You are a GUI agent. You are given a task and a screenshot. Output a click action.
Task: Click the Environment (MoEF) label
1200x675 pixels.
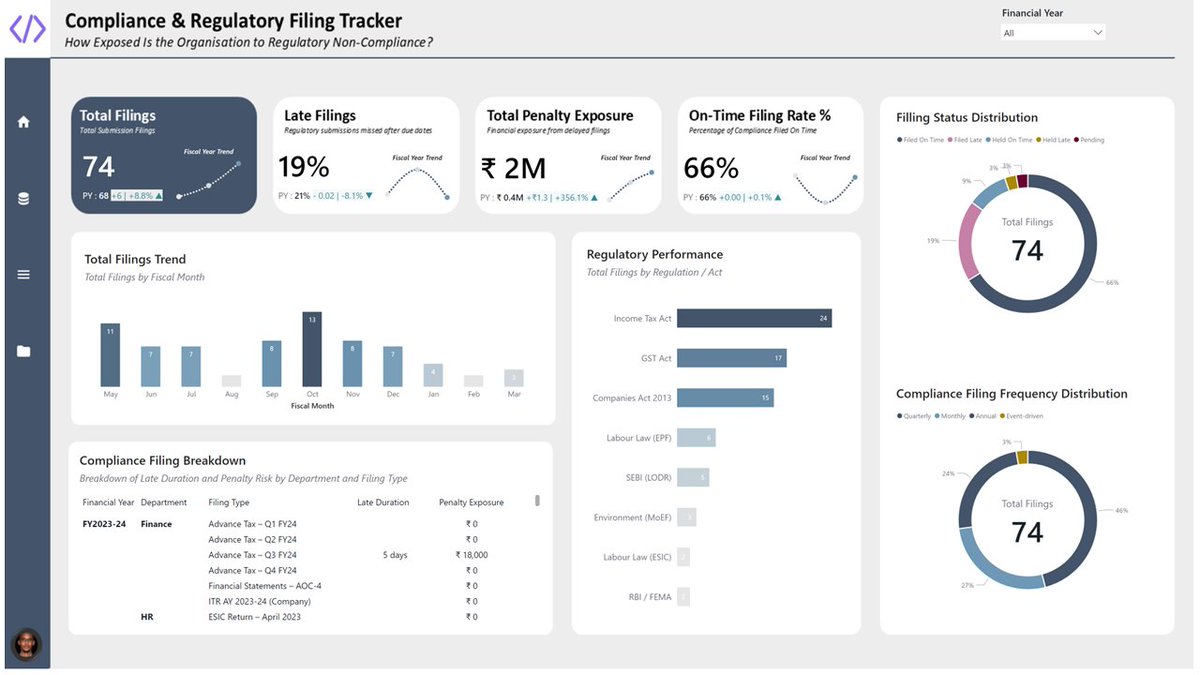[633, 518]
